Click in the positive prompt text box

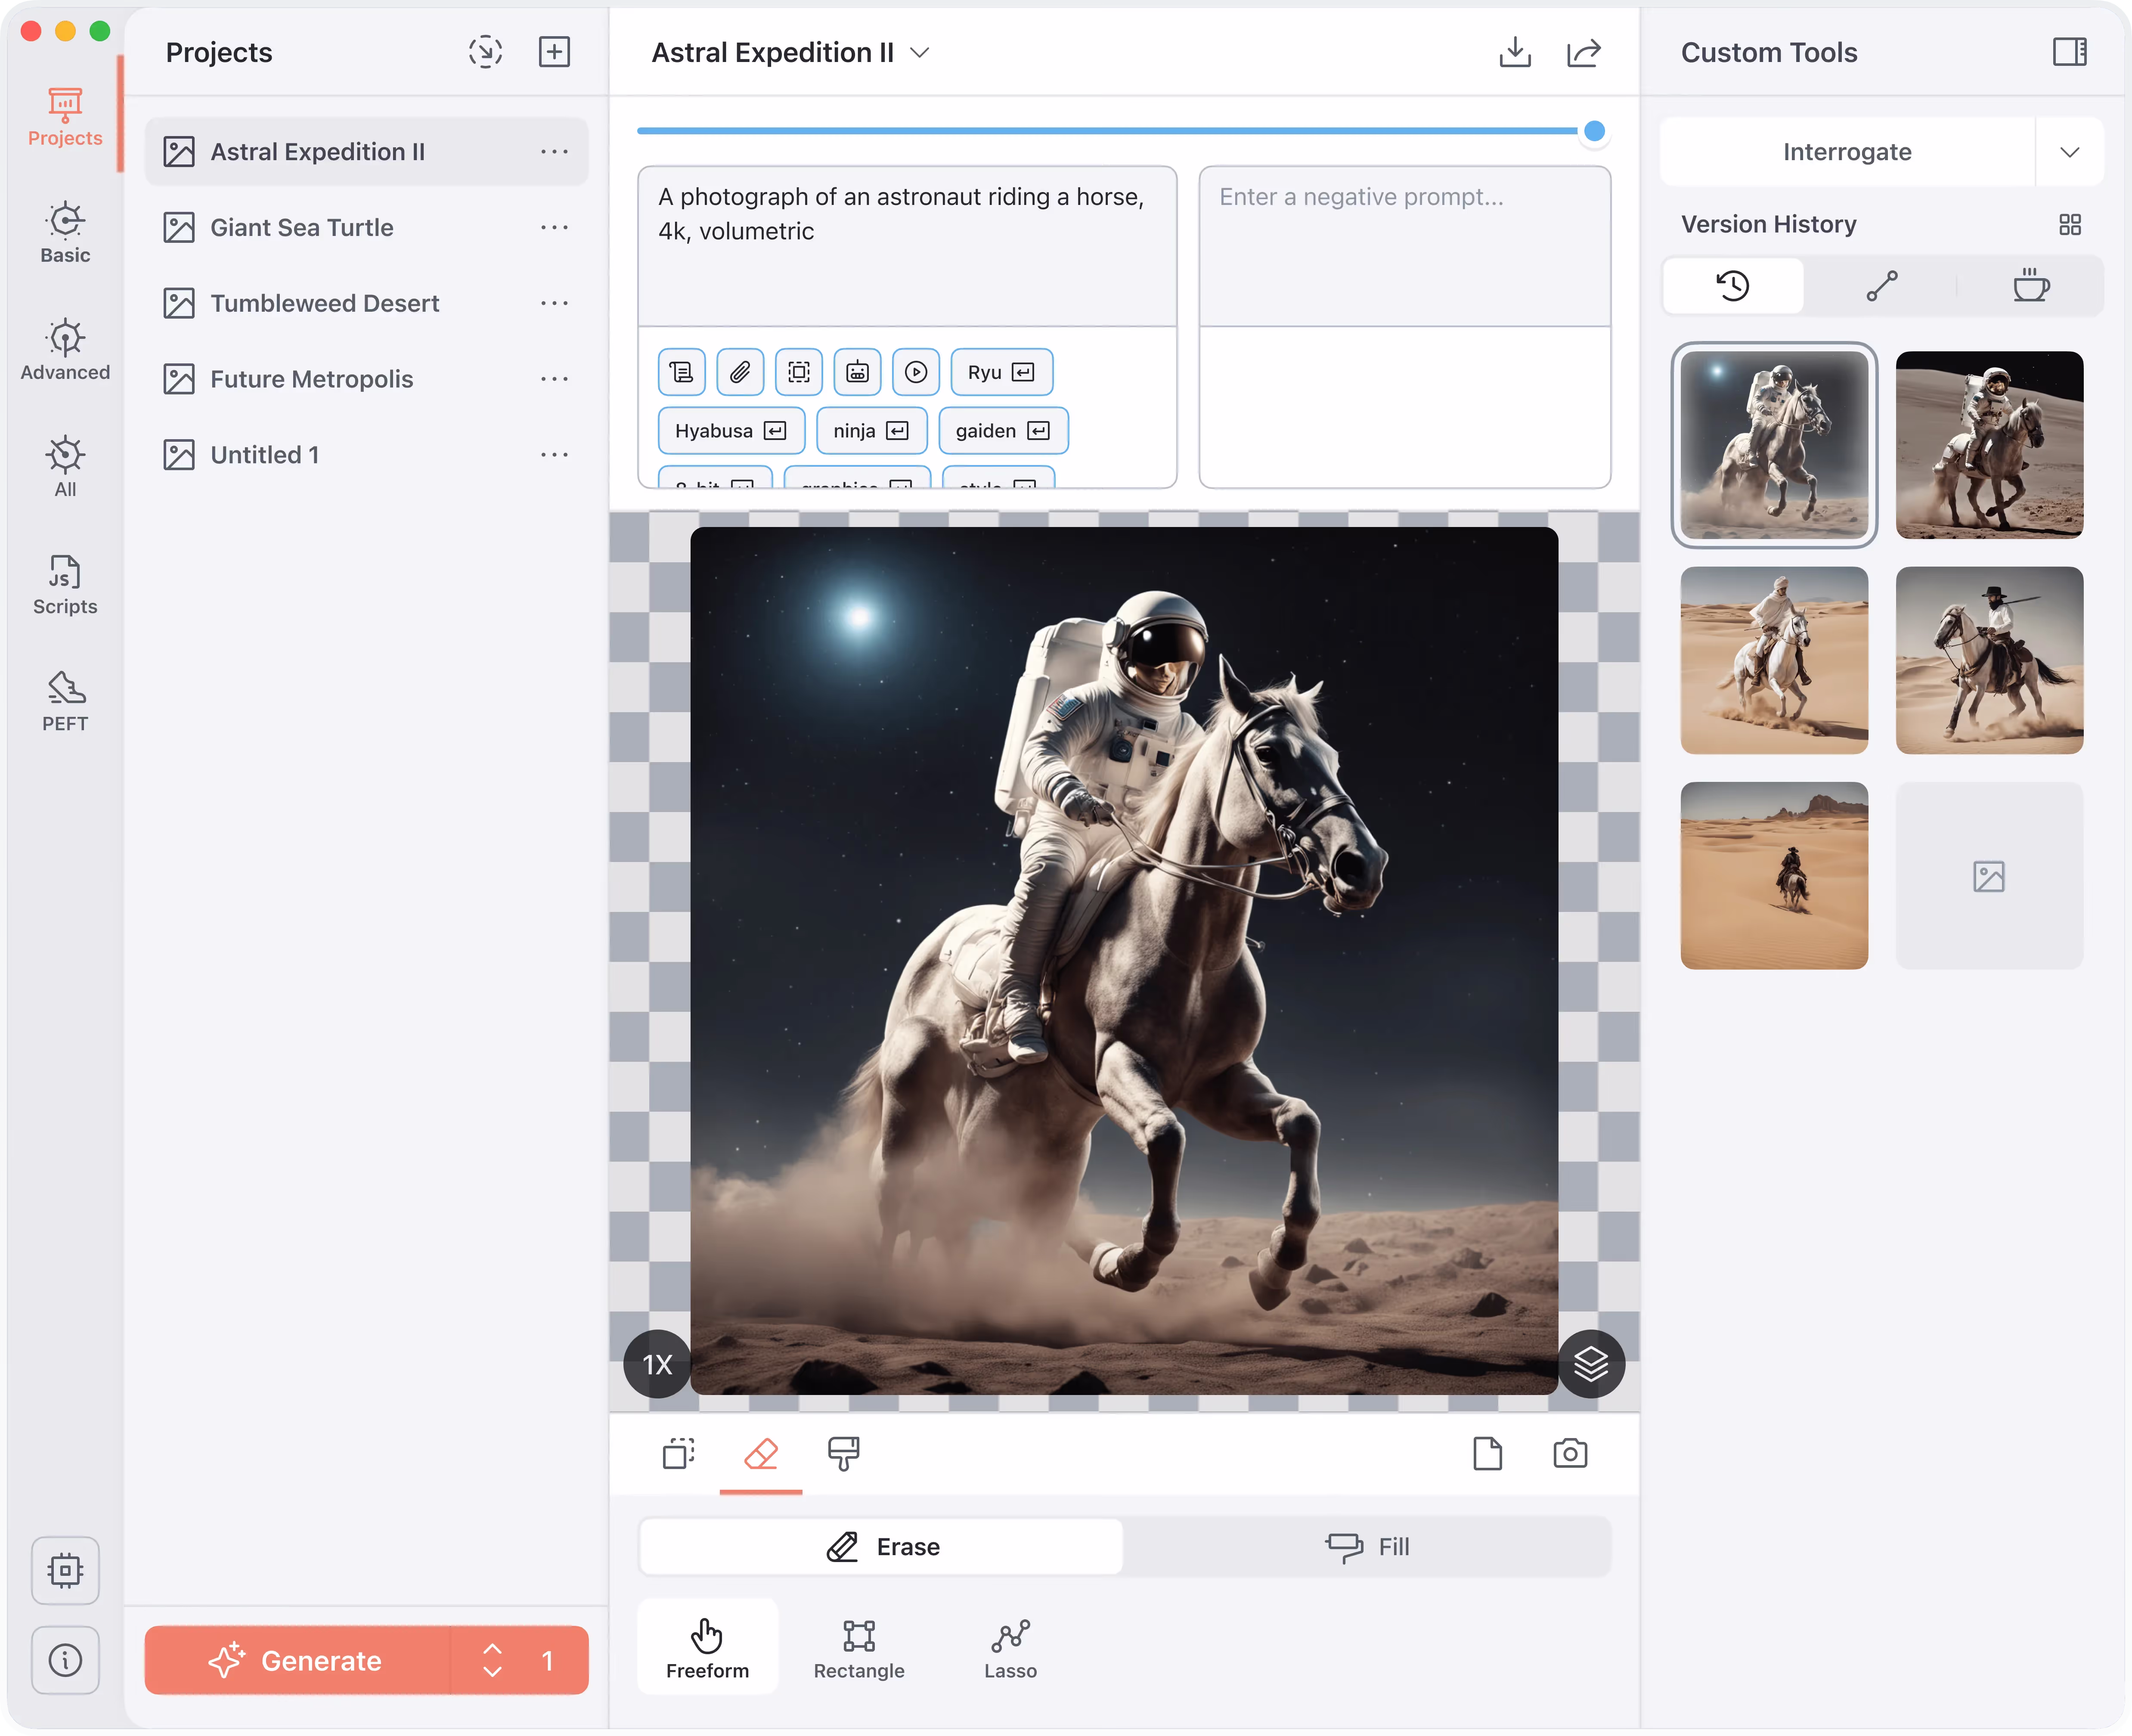[907, 246]
